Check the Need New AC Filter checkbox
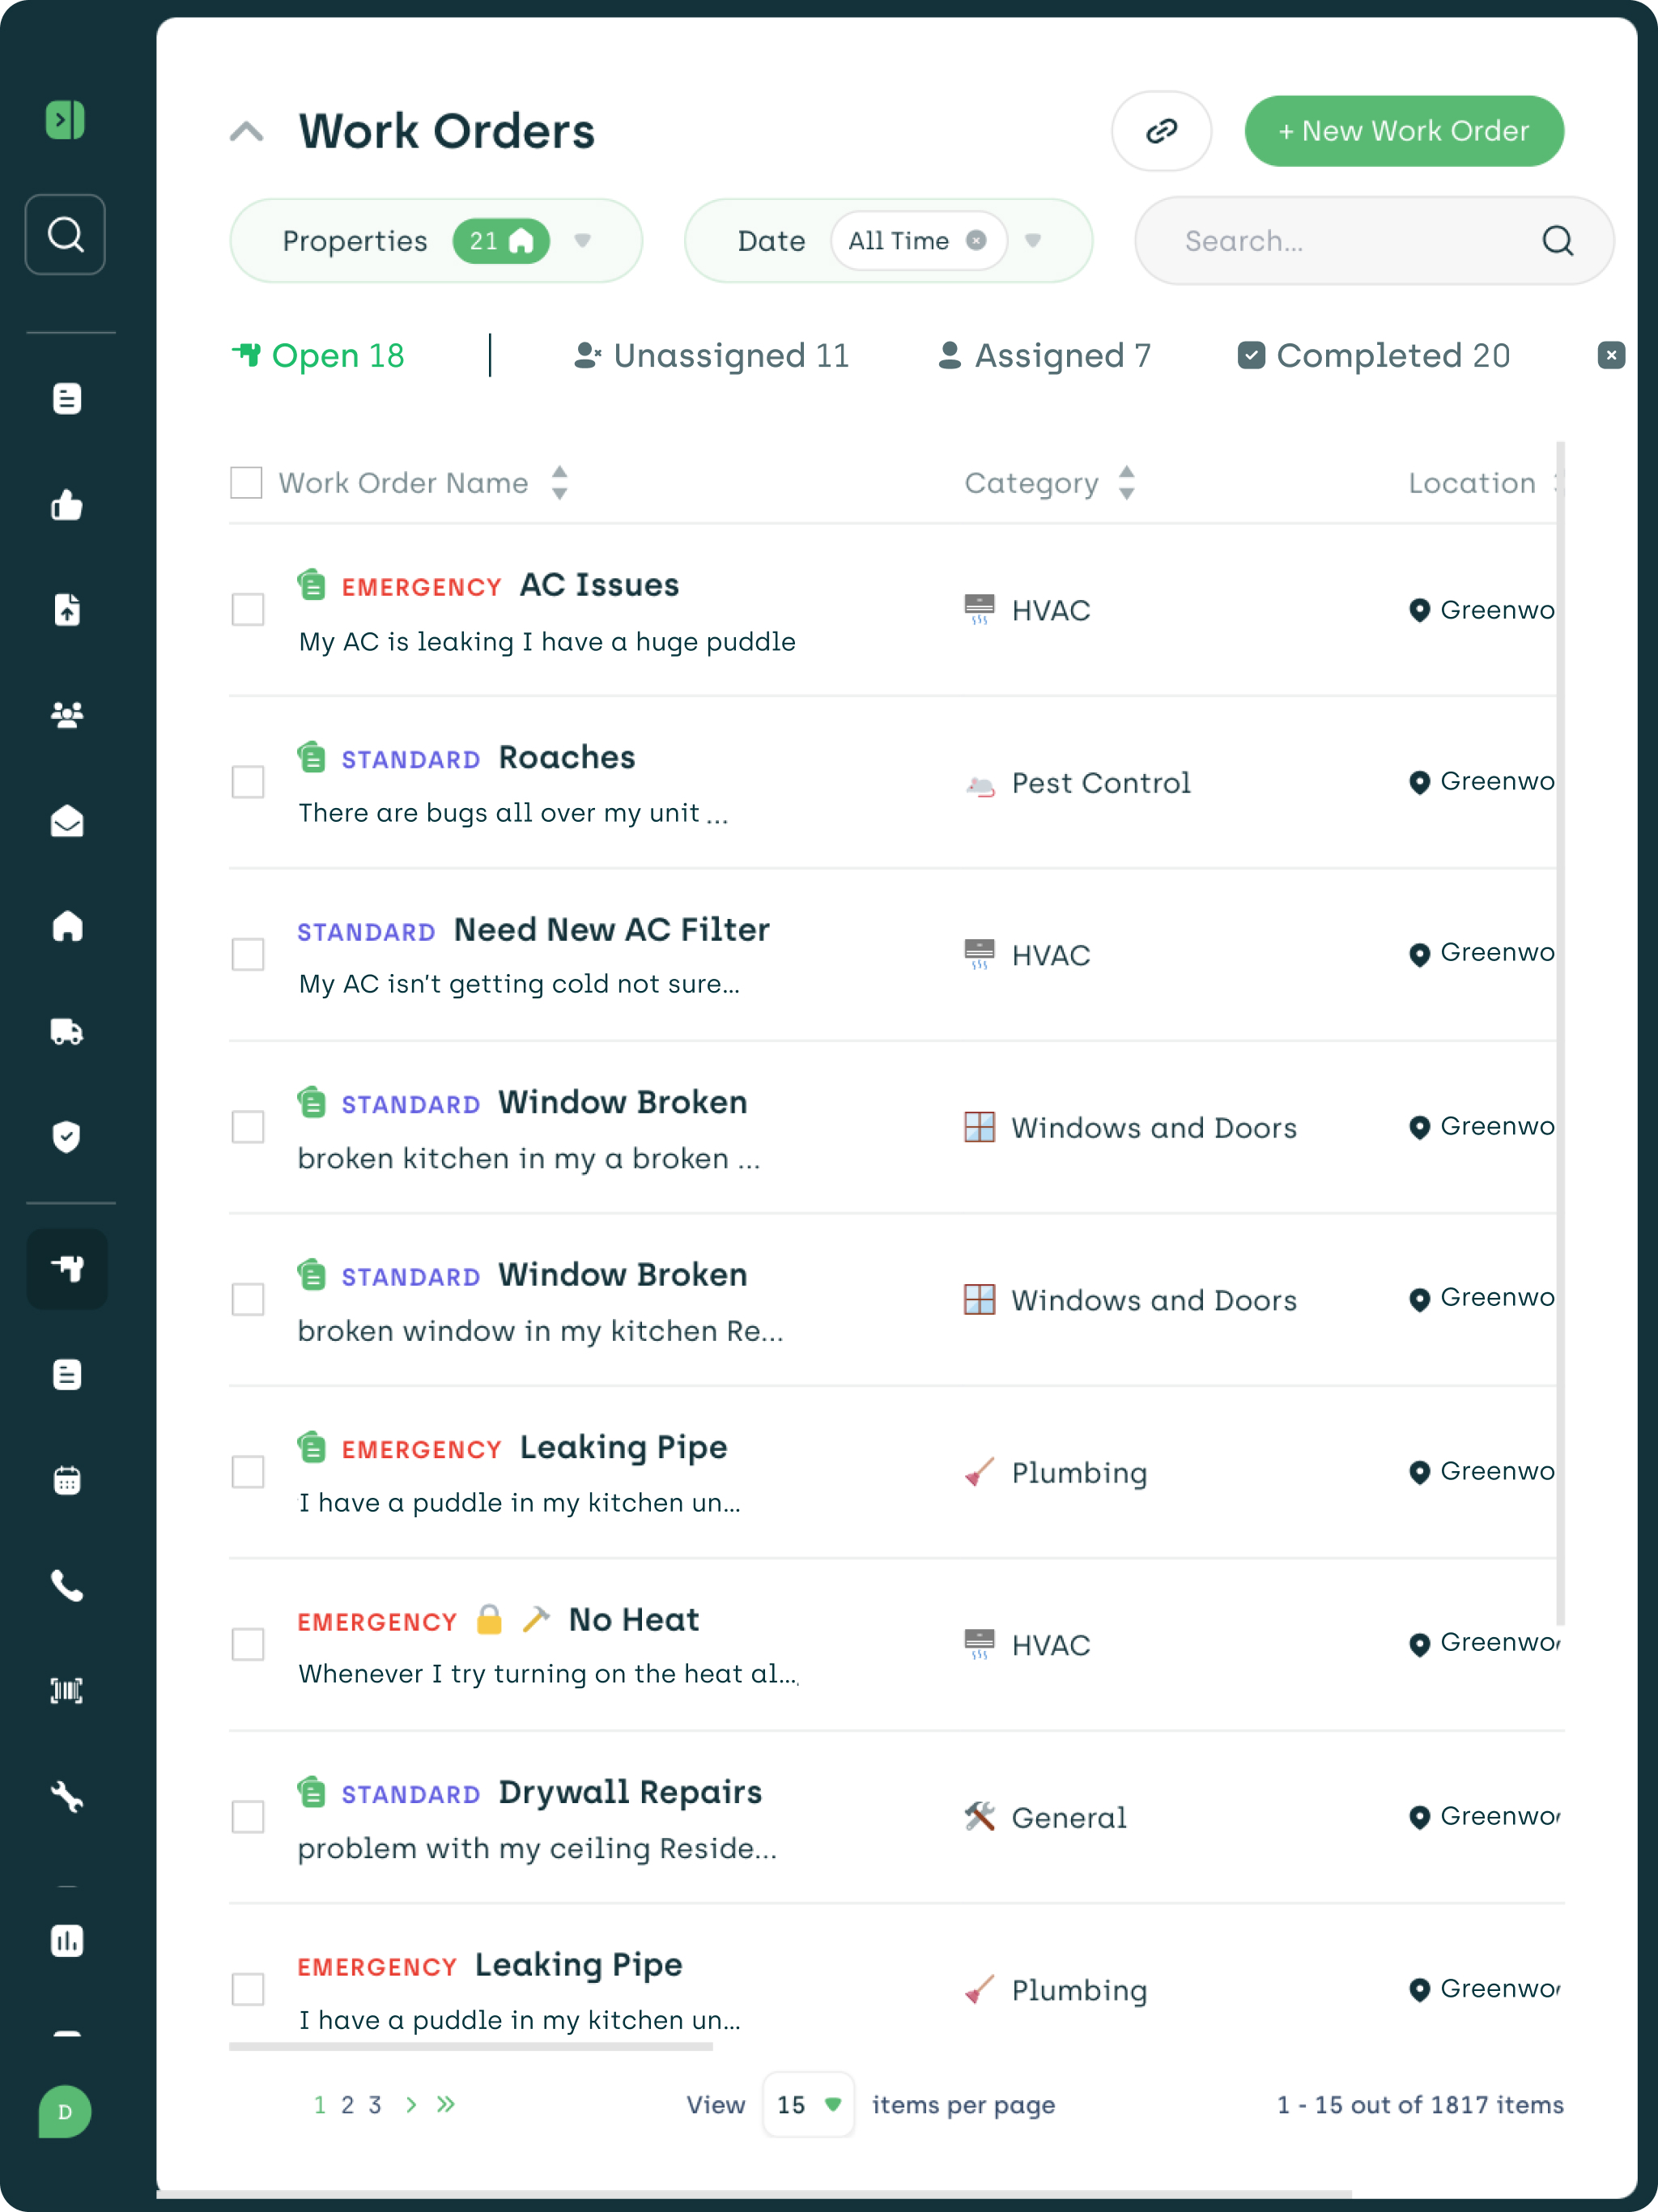This screenshot has height=2212, width=1658. 248,954
